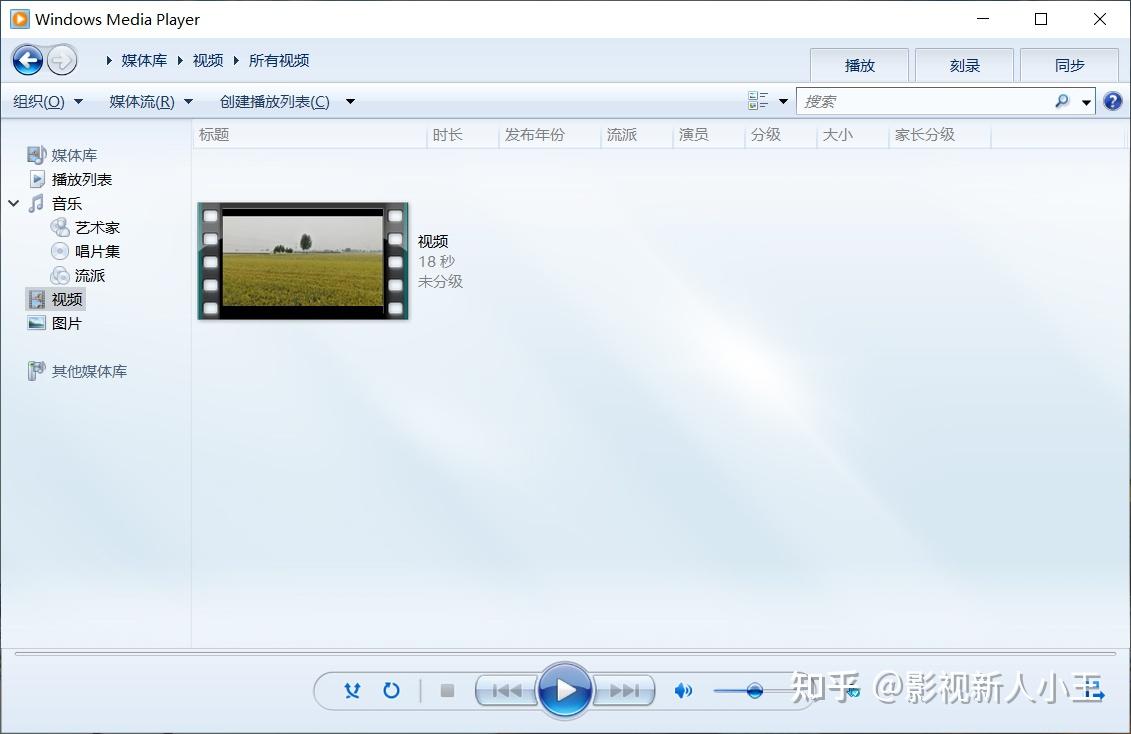Viewport: 1131px width, 734px height.
Task: Open Help via the question mark icon
Action: point(1113,100)
